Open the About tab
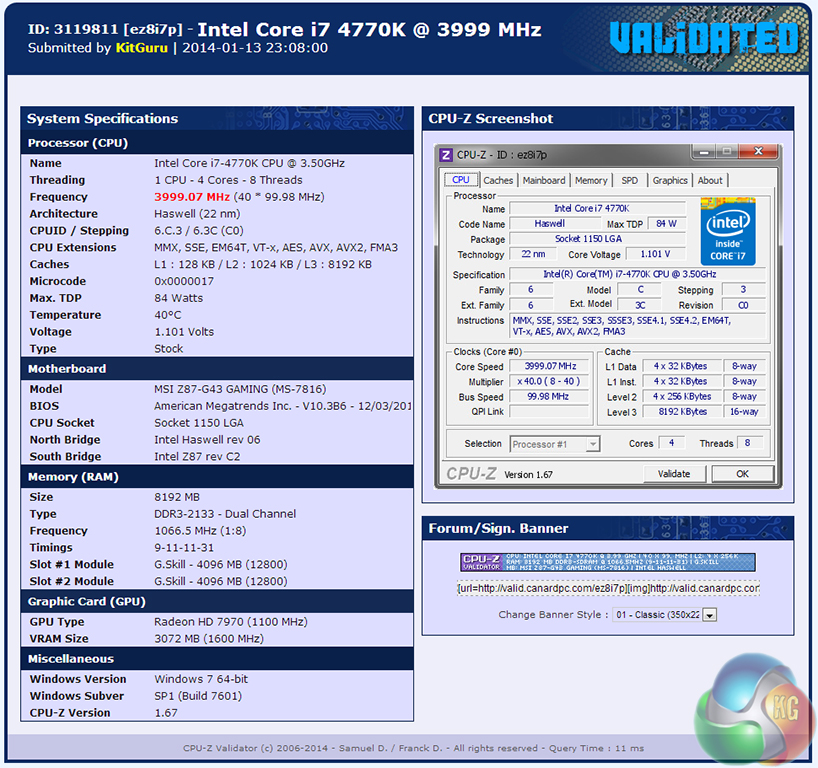 [x=710, y=181]
